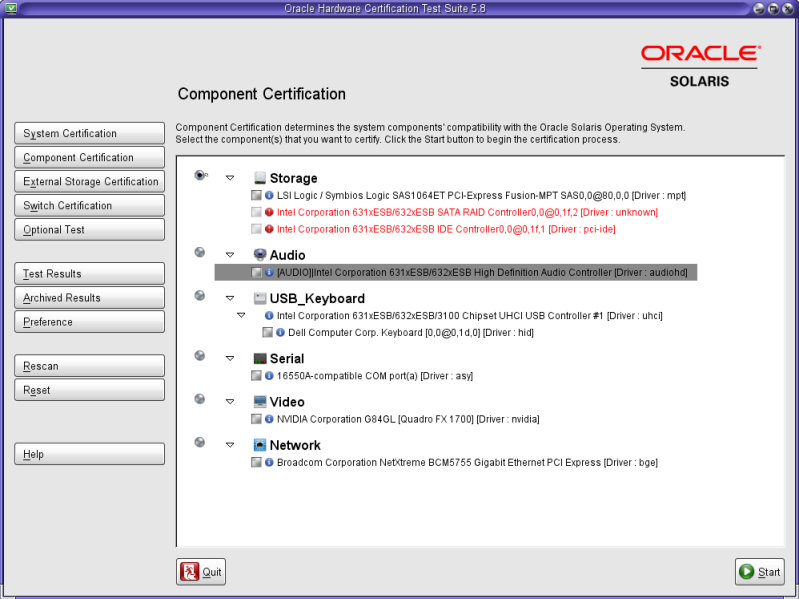
Task: Click red error icon beside IDE Controller
Action: point(269,229)
